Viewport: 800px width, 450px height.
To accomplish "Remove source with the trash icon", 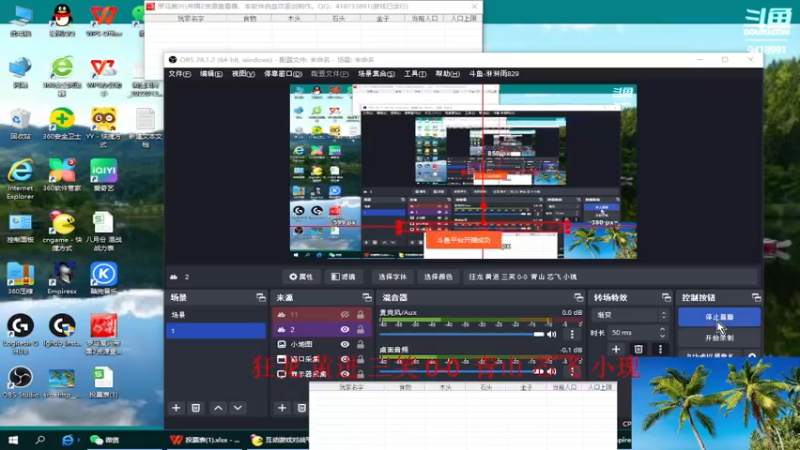I will (x=302, y=408).
